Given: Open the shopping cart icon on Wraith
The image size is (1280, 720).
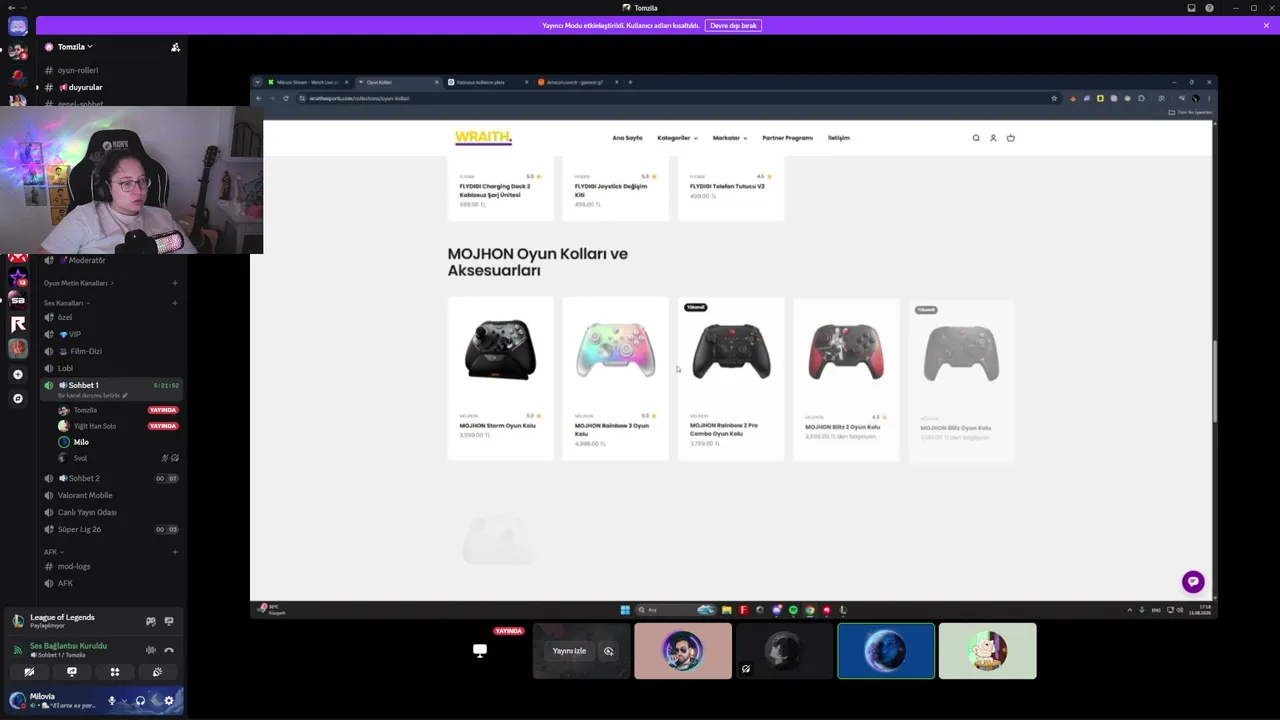Looking at the screenshot, I should point(1010,138).
